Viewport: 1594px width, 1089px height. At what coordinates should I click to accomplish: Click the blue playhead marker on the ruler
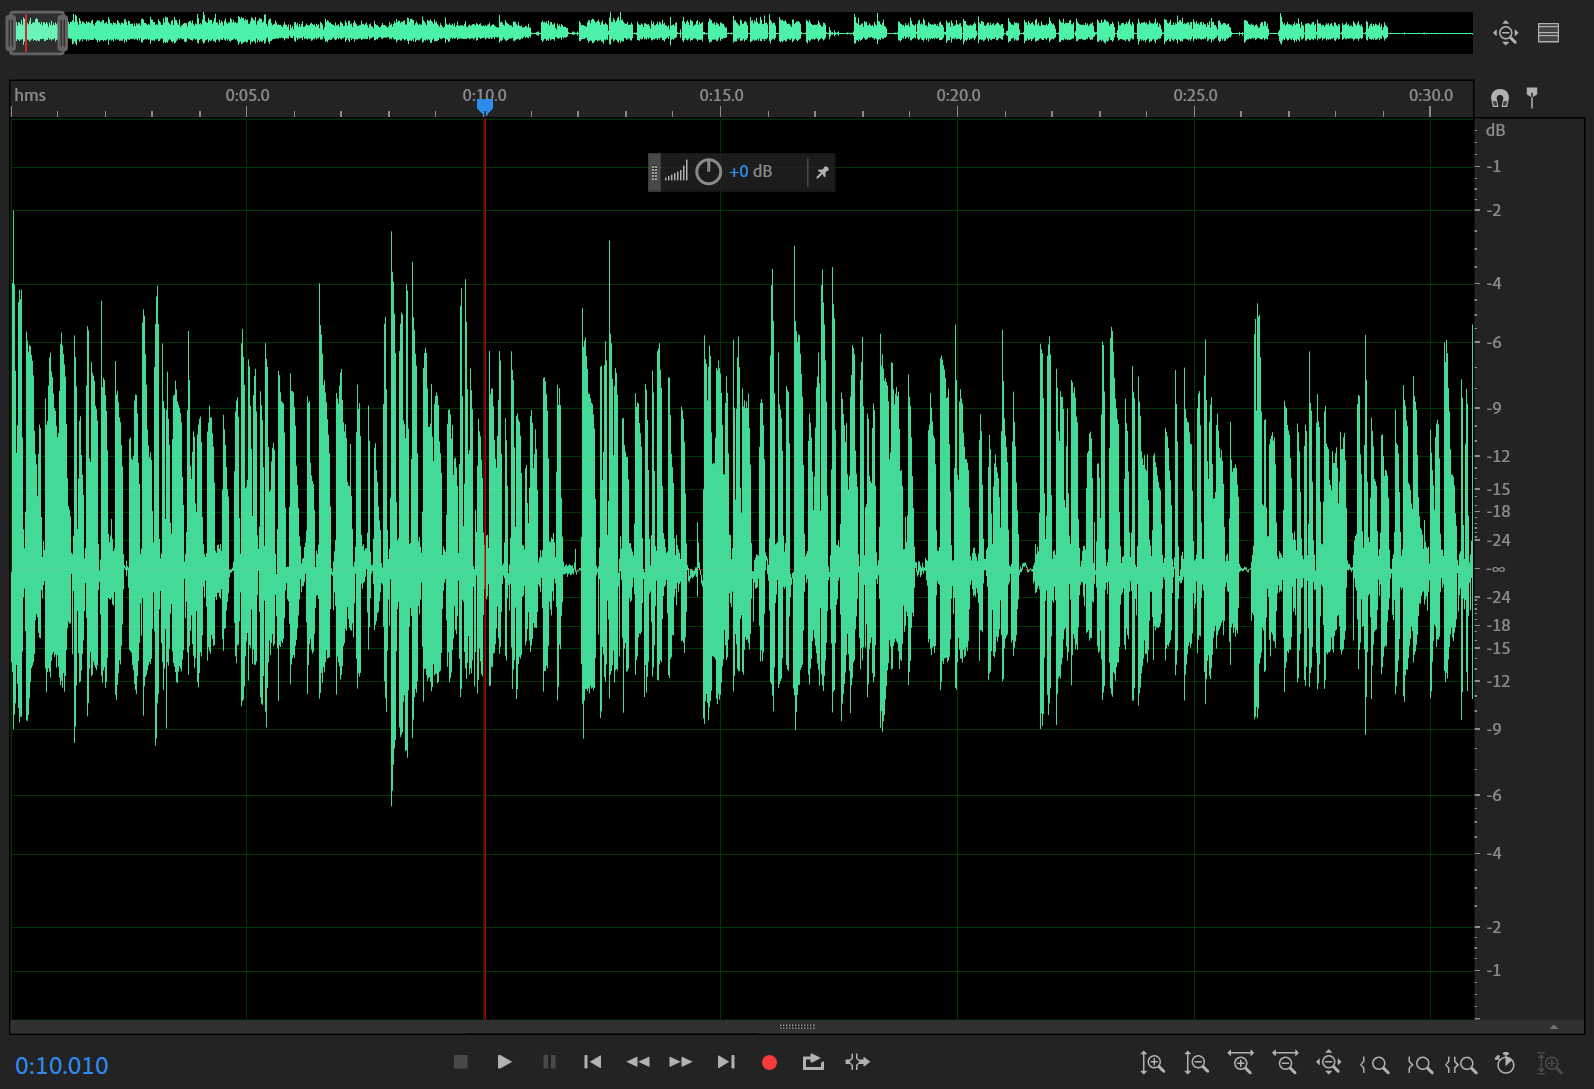pos(485,106)
